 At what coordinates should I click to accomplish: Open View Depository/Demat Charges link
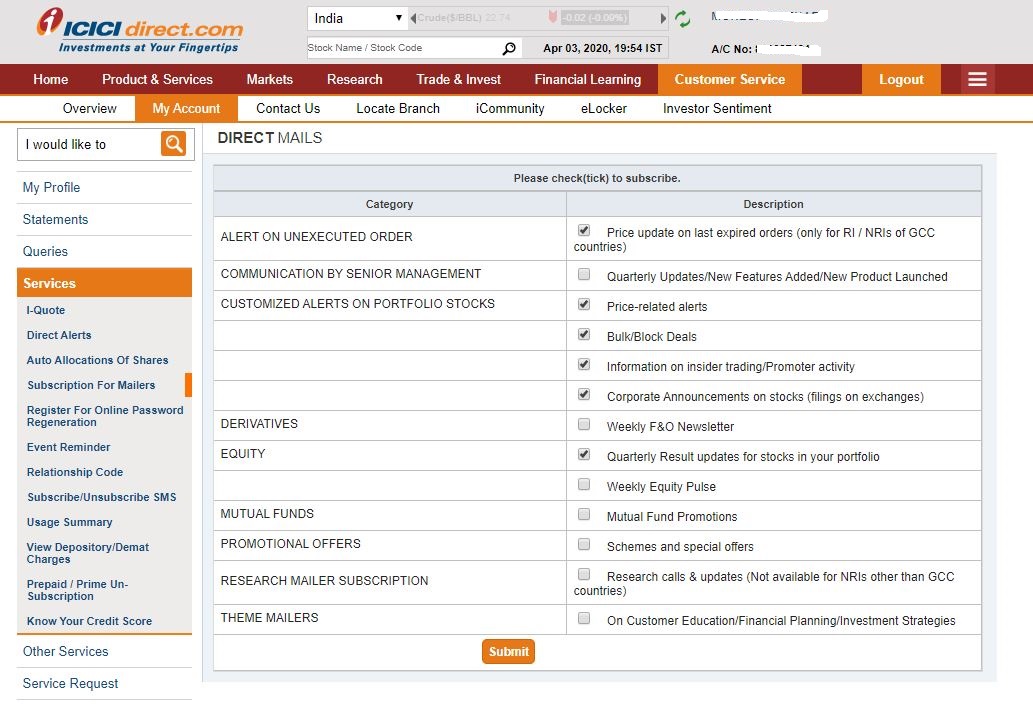(x=88, y=553)
